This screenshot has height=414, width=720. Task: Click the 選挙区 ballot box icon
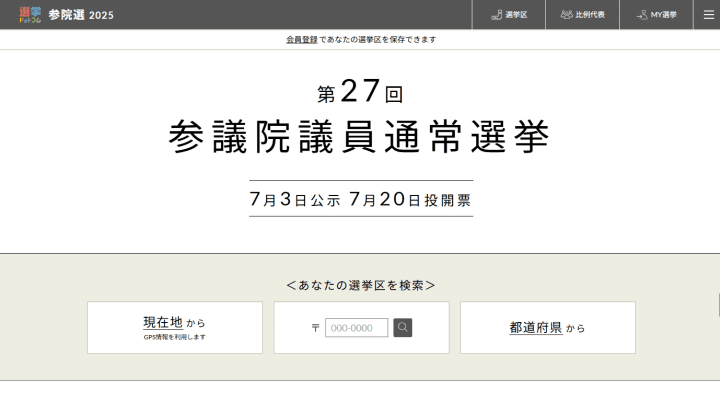496,15
